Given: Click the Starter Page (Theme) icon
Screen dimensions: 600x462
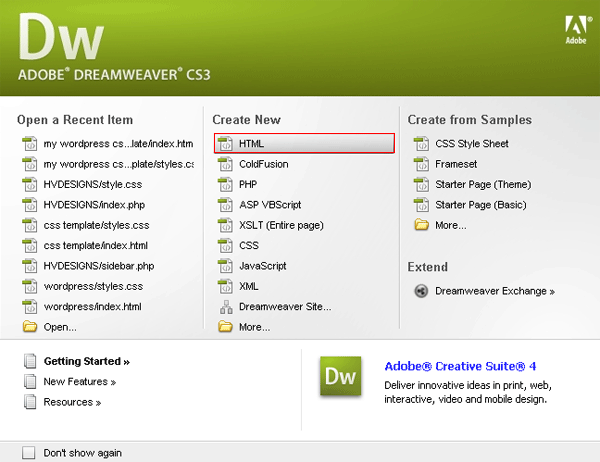Looking at the screenshot, I should [421, 184].
